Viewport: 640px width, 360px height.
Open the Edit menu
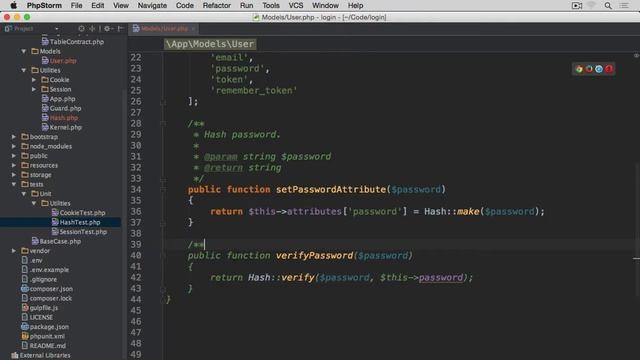pyautogui.click(x=98, y=5)
